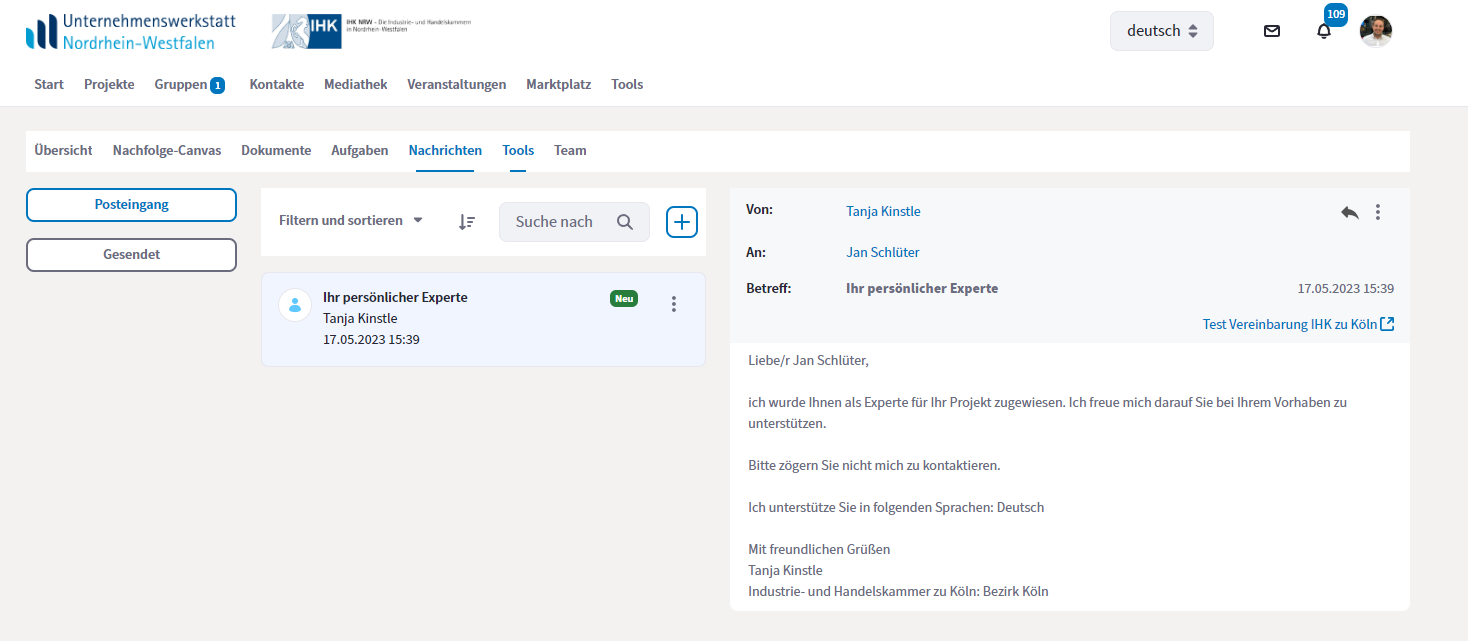Click the Unternehmenswerkstatt Nordrhein-Westfalen logo

pos(131,32)
